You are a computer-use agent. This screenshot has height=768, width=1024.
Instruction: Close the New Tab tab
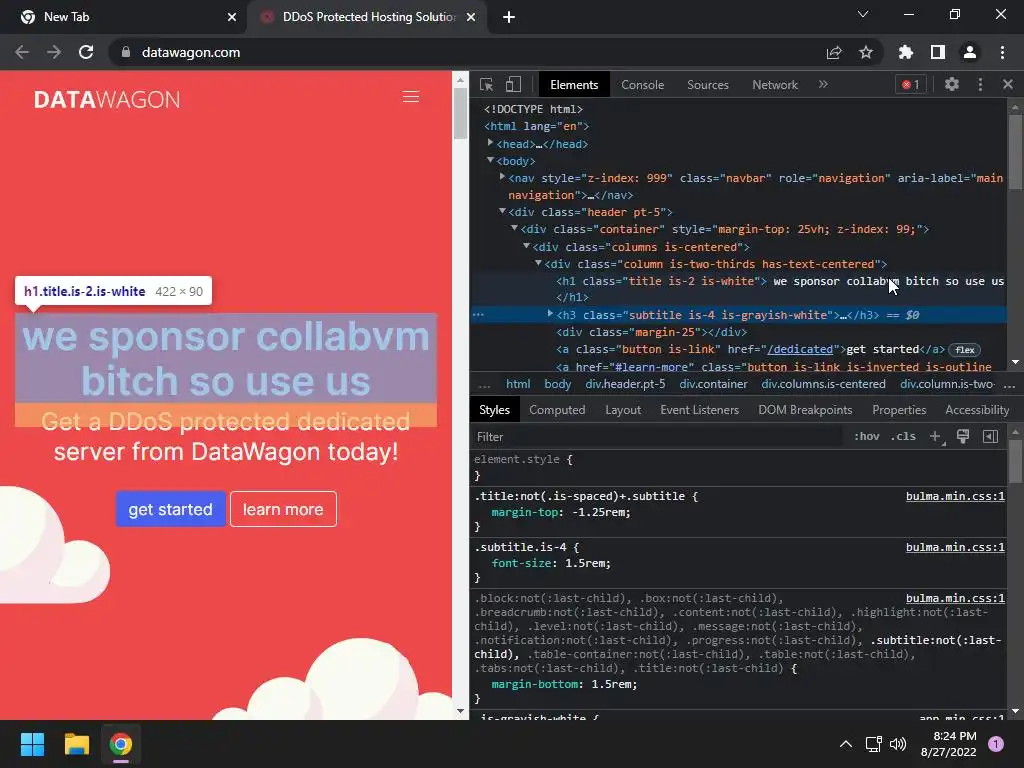click(x=232, y=17)
